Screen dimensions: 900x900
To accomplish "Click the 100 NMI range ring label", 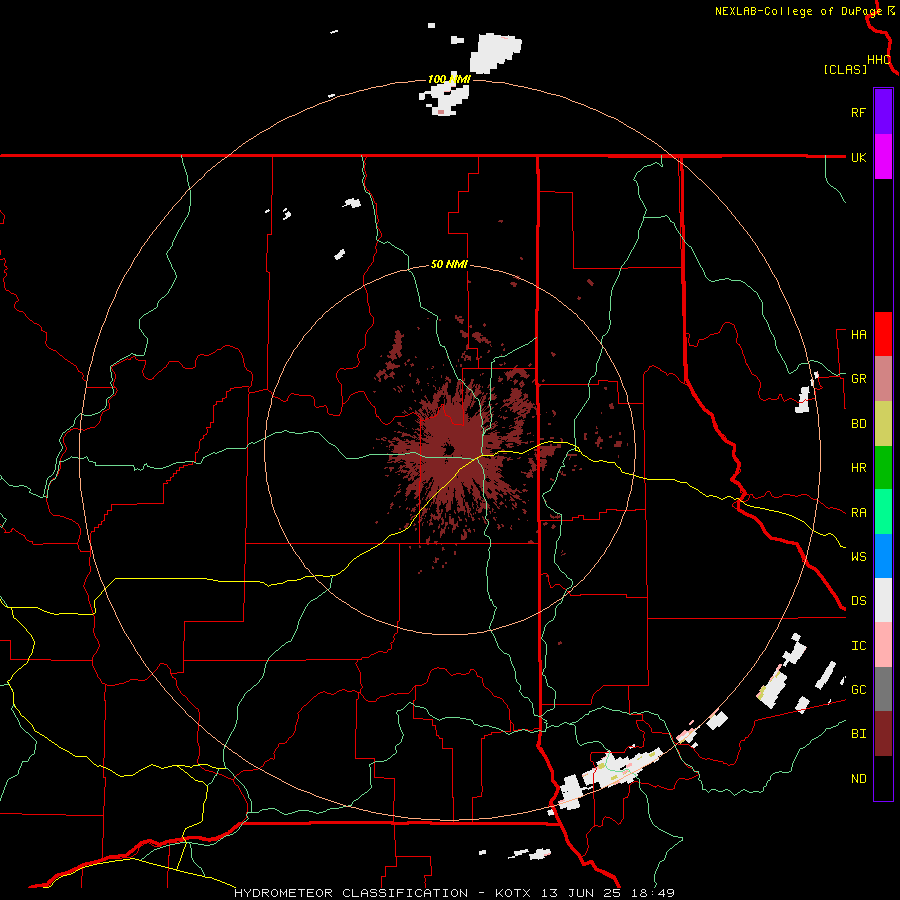I will (x=449, y=79).
